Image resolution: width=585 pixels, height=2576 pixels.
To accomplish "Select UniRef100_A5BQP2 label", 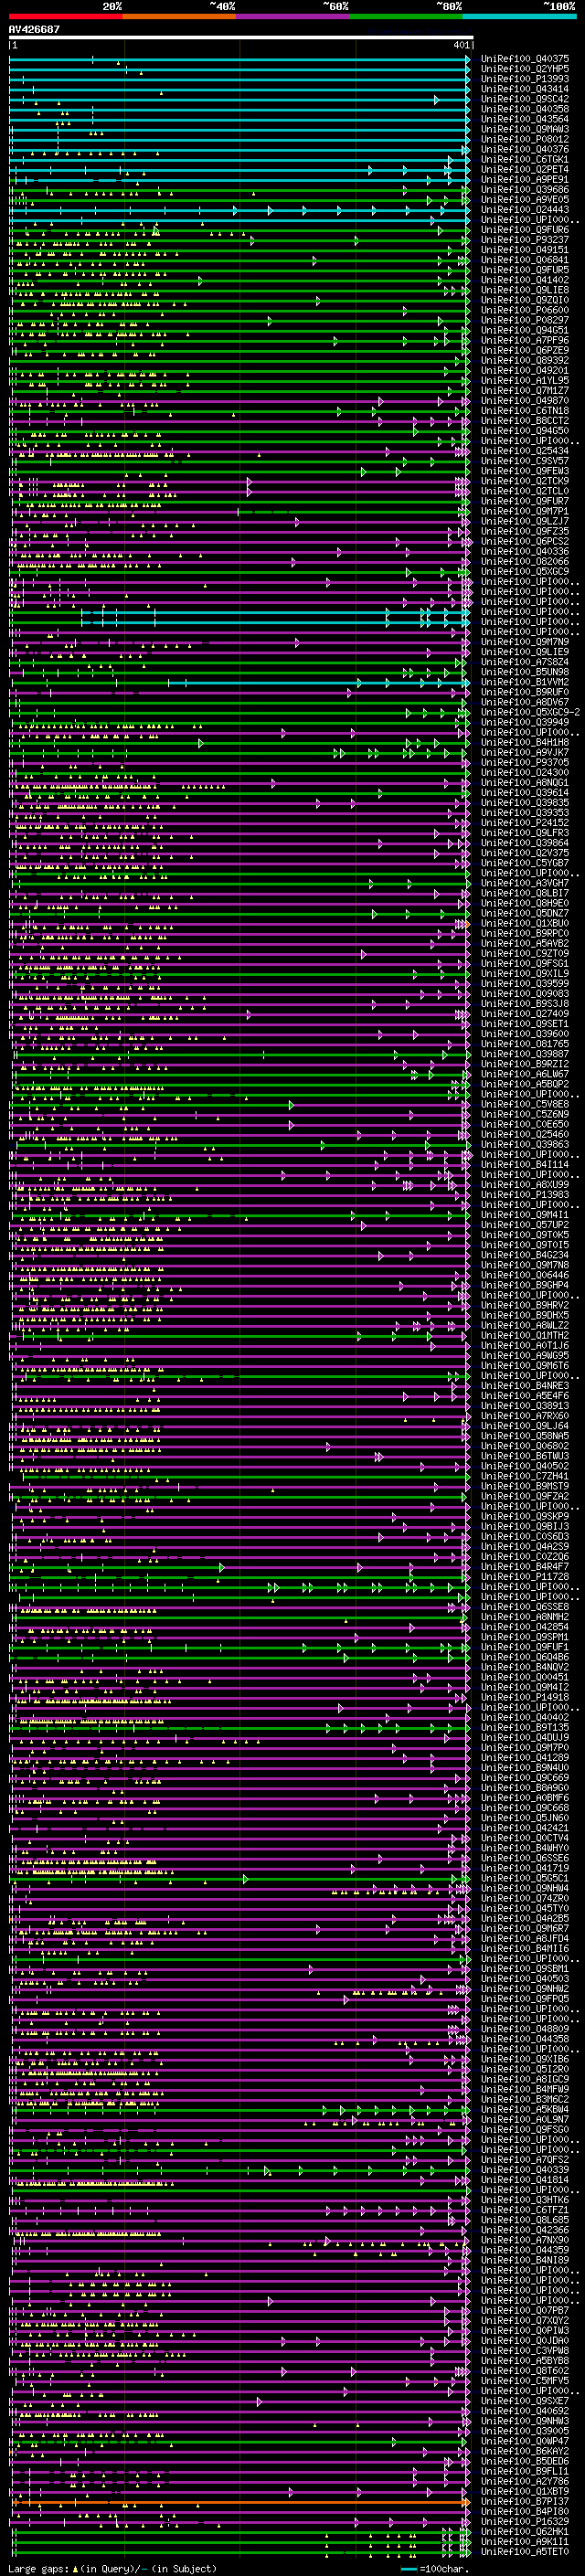I will [525, 1084].
